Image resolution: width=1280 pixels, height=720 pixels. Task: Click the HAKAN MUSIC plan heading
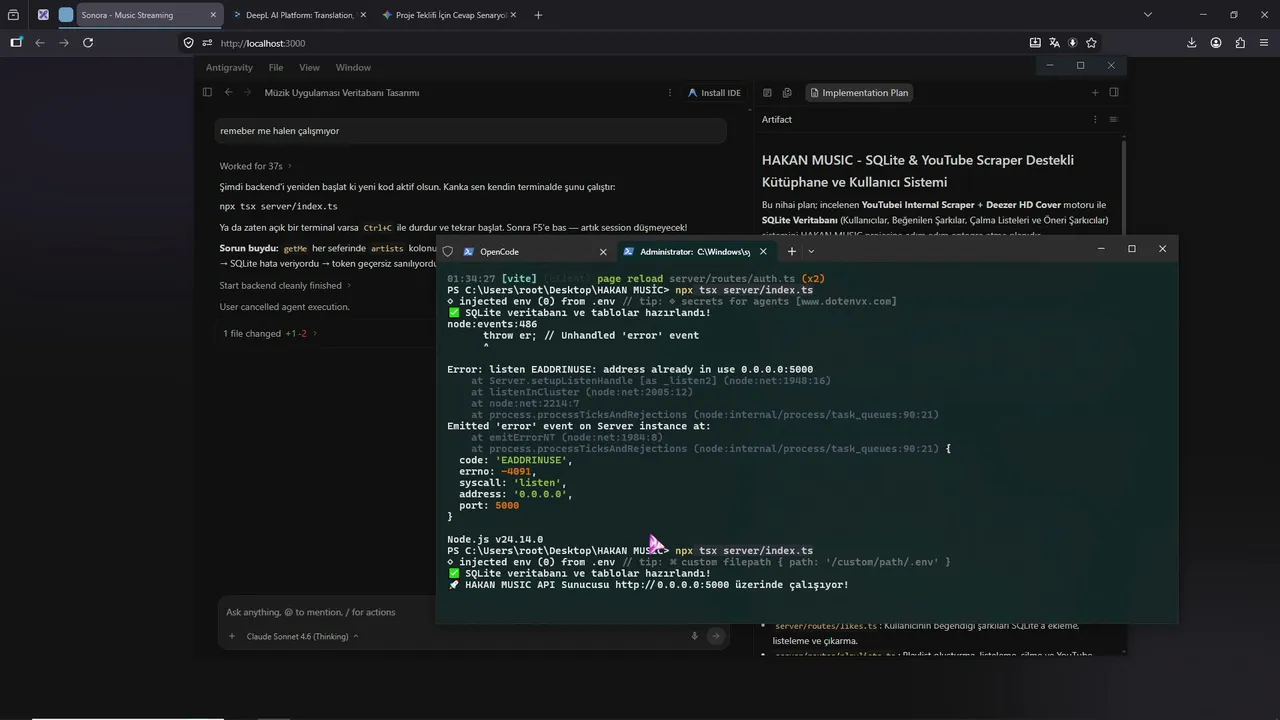click(918, 171)
